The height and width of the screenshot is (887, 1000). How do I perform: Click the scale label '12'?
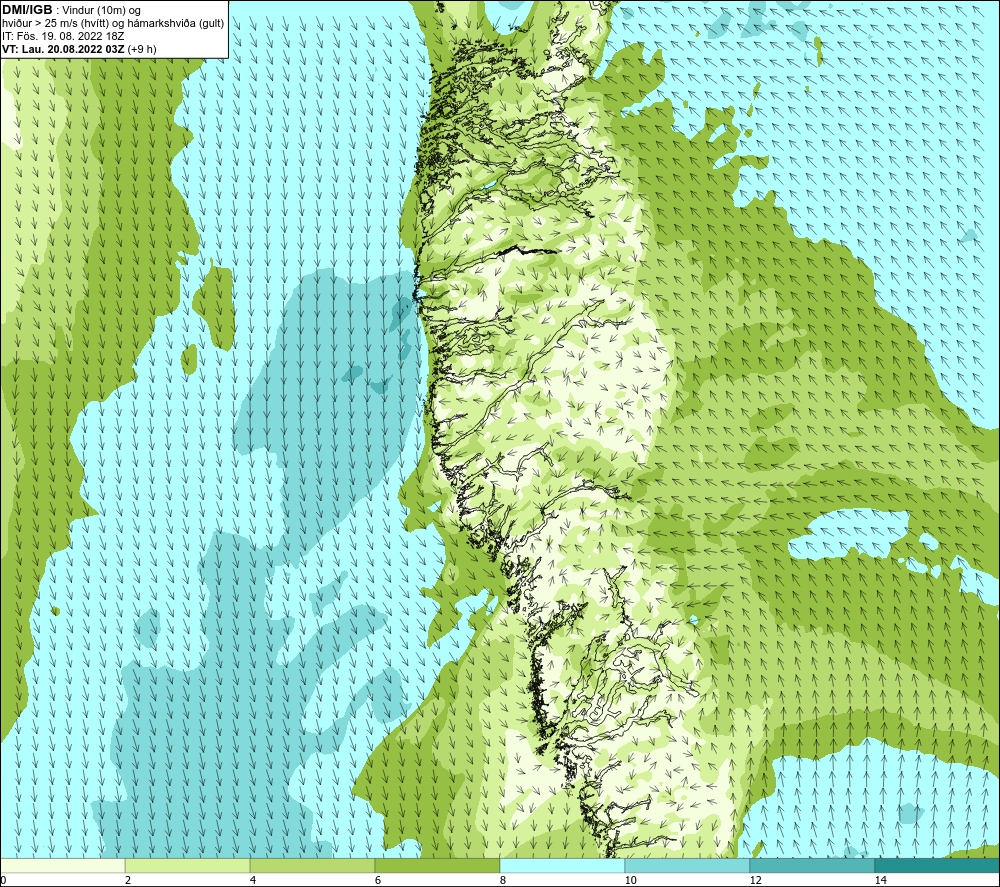tap(755, 881)
